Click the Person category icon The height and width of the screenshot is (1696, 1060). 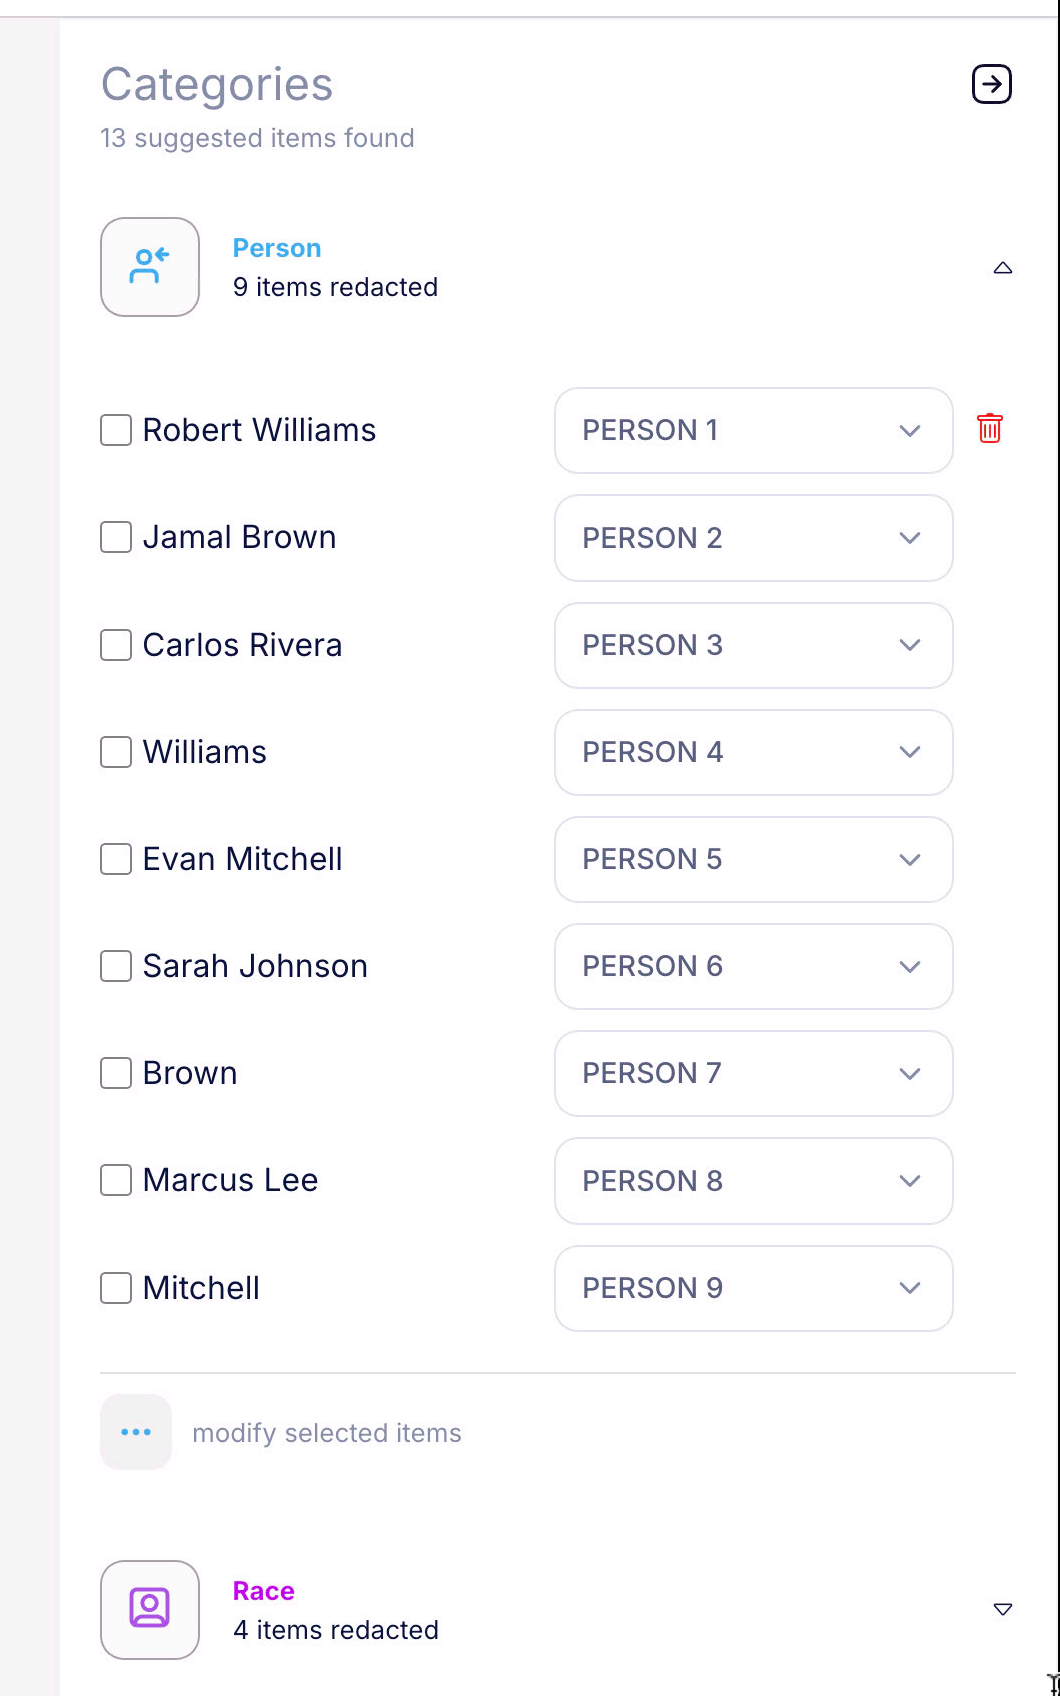click(x=150, y=267)
